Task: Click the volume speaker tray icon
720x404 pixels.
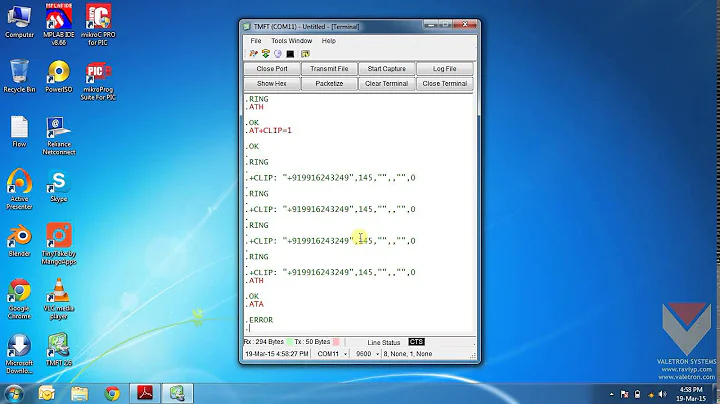Action: 662,394
